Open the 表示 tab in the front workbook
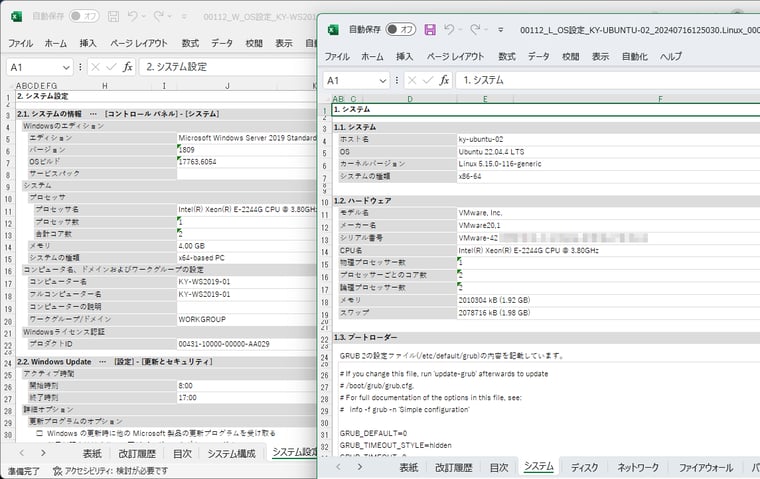Image resolution: width=760 pixels, height=479 pixels. pos(600,57)
